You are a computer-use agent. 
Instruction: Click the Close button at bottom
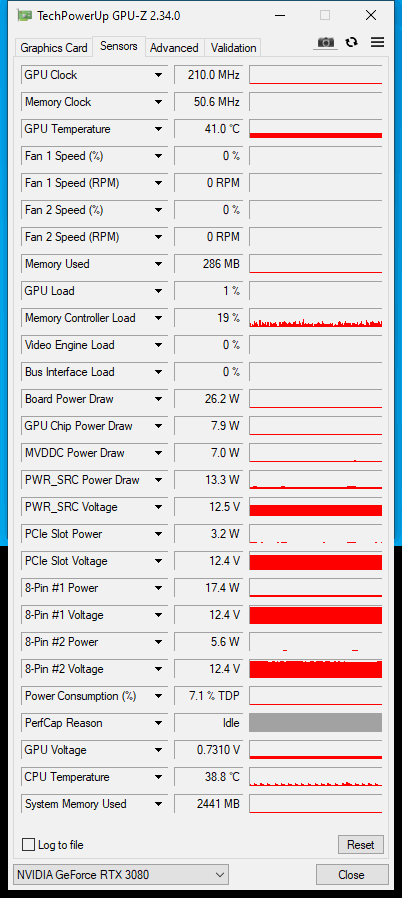[352, 875]
